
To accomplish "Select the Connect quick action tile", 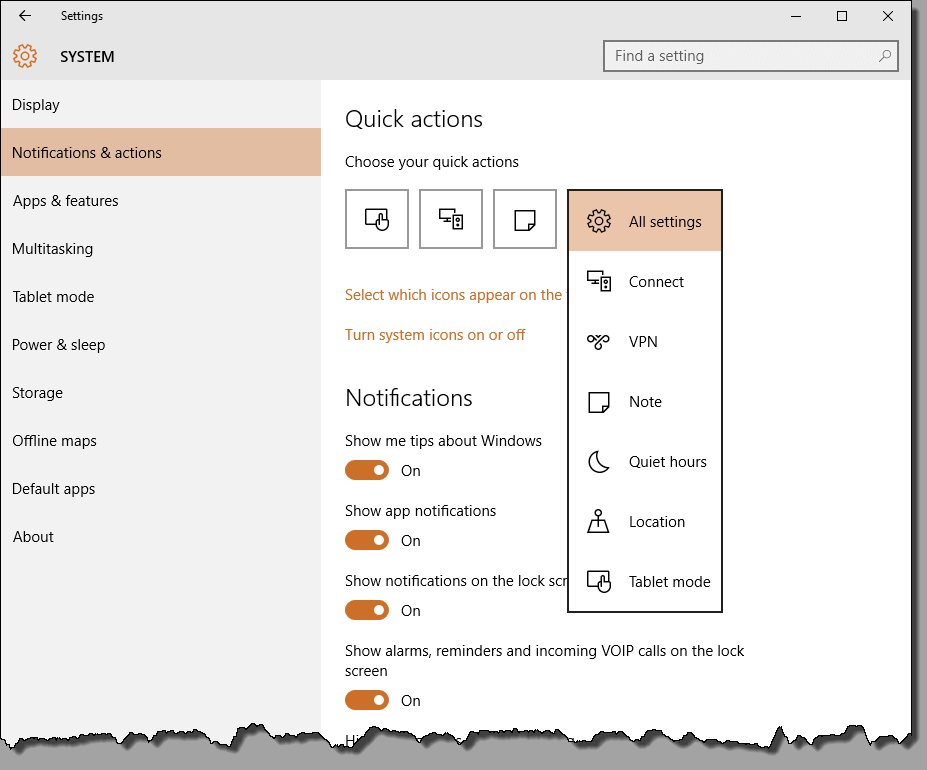I will click(x=451, y=219).
